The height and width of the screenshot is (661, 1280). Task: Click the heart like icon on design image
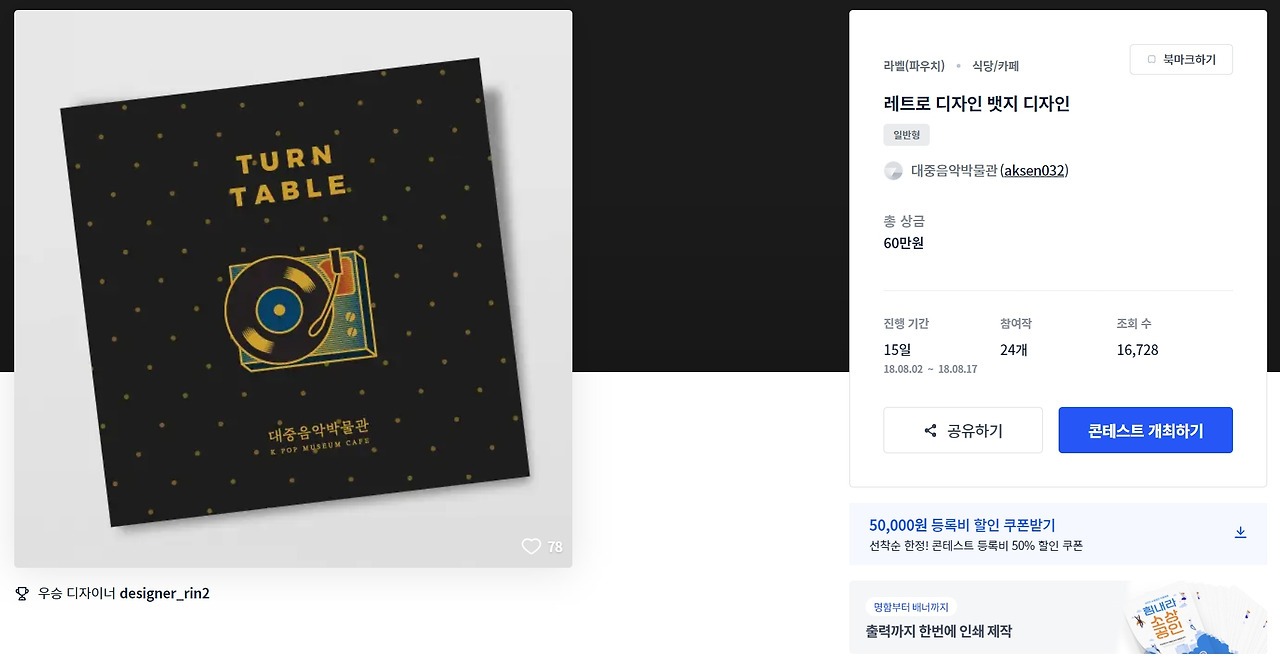pos(531,546)
